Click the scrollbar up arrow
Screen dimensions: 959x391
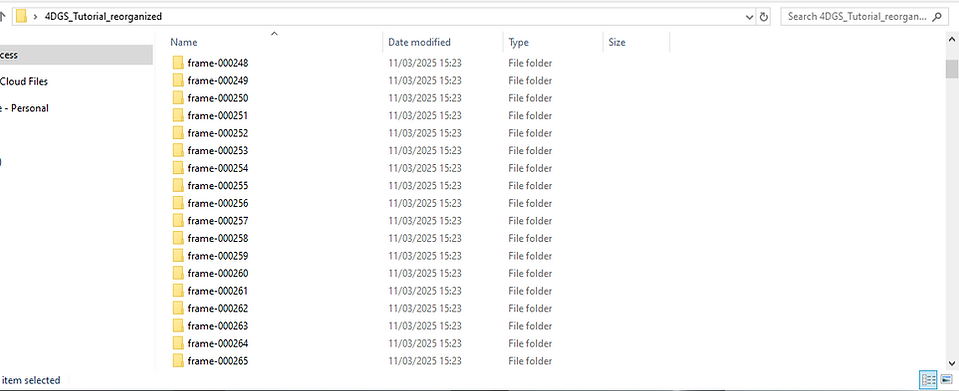point(951,39)
